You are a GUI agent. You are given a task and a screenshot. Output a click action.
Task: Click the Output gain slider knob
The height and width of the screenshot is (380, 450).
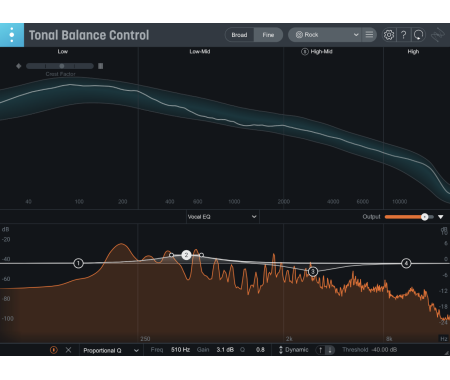click(x=424, y=217)
